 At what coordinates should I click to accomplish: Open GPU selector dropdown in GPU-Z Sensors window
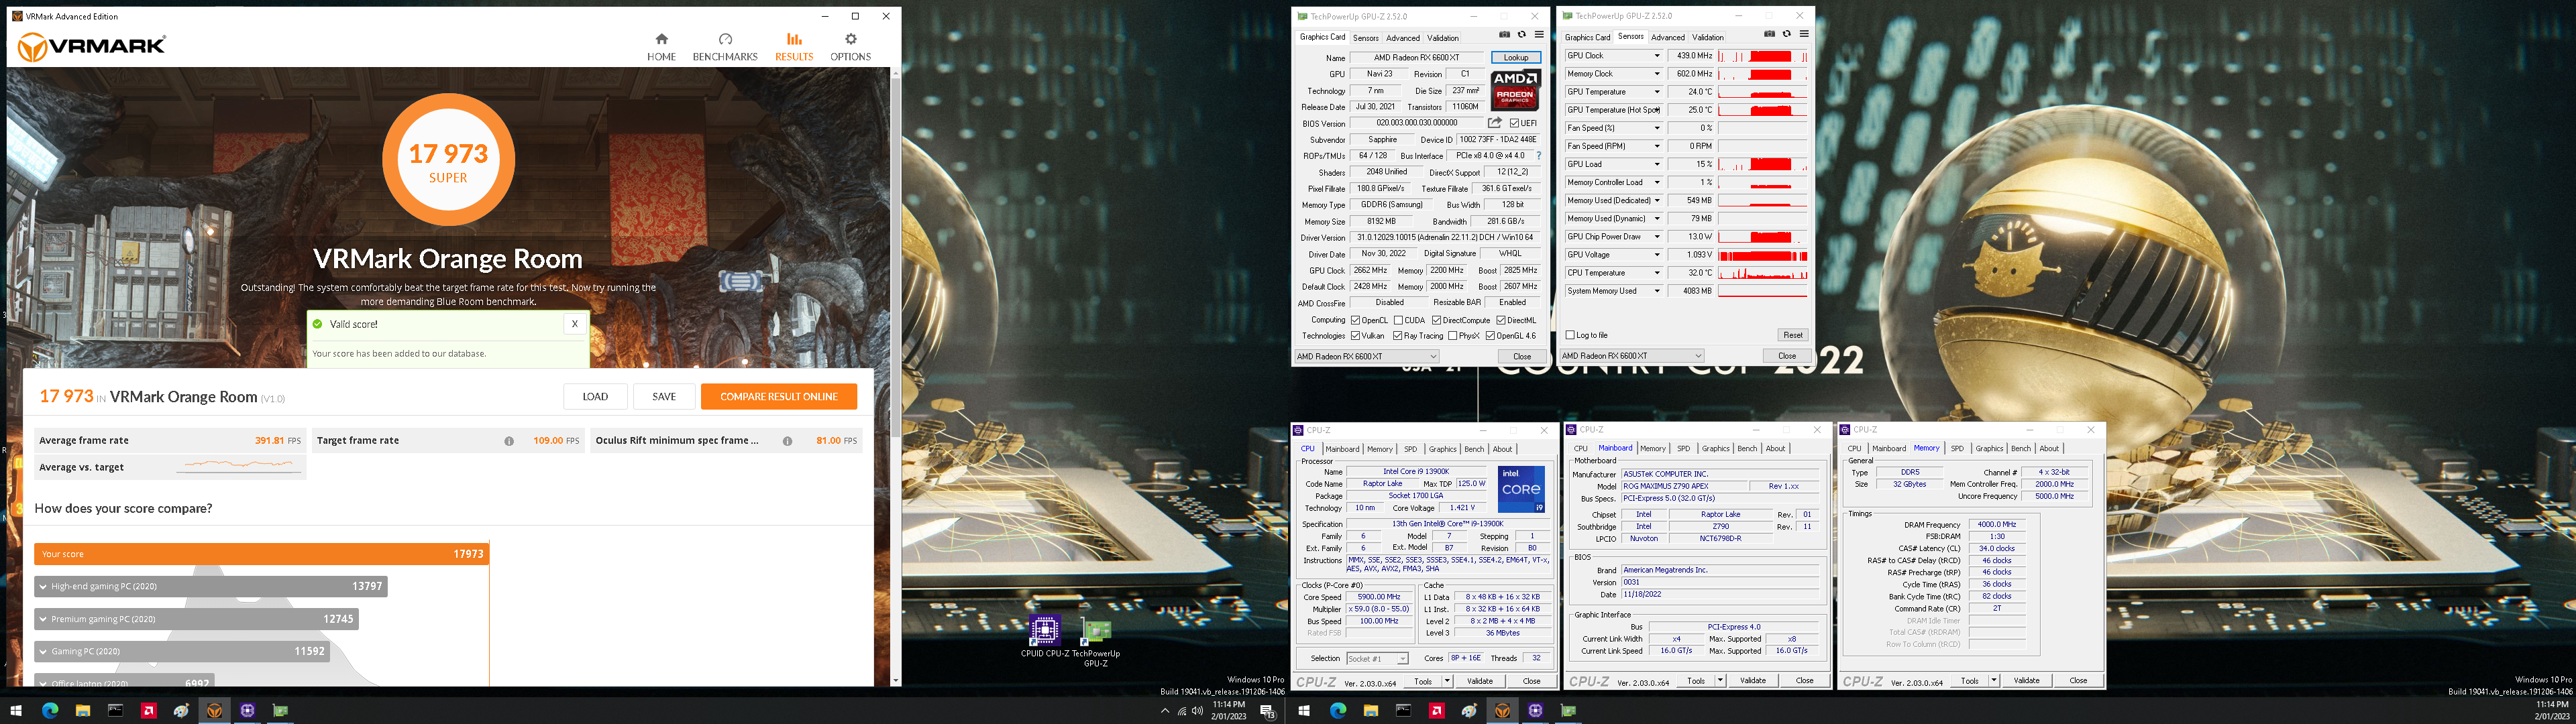coord(1631,356)
